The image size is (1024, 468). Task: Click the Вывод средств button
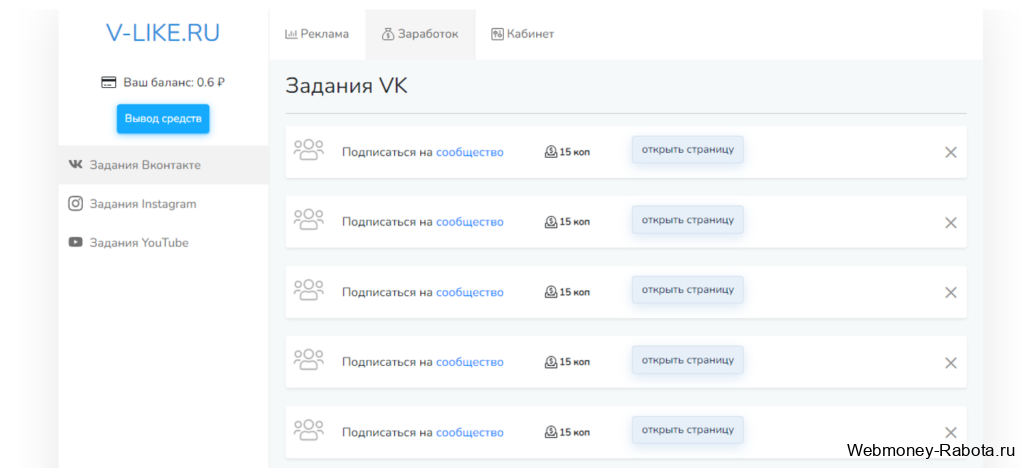pyautogui.click(x=163, y=119)
